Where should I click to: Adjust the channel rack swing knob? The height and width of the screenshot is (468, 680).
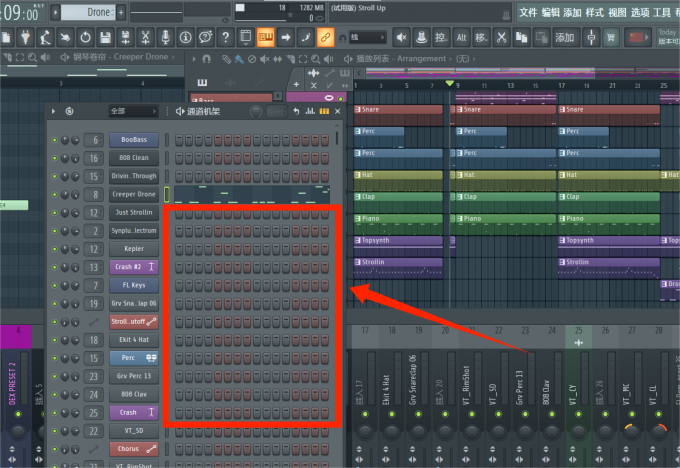[258, 111]
